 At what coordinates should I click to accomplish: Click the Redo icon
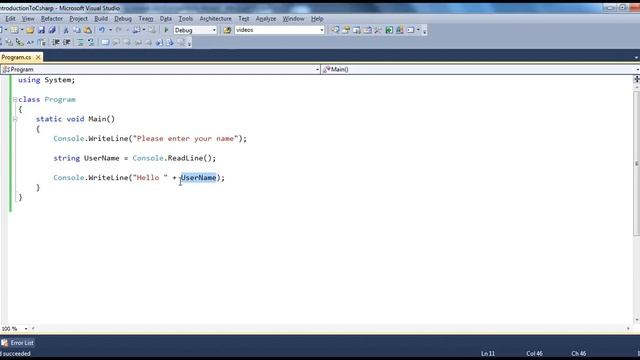(x=119, y=30)
